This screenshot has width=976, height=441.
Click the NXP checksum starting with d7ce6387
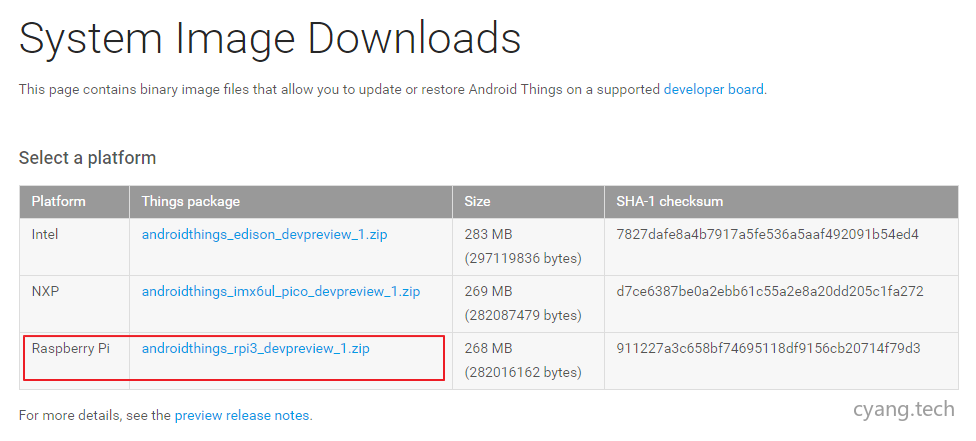[x=770, y=291]
